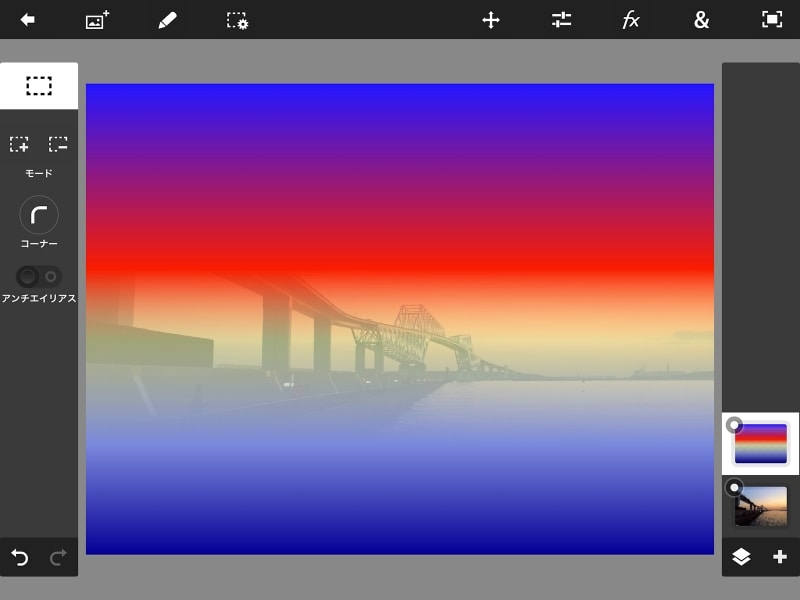Screen dimensions: 800x600
Task: Open the fx effects menu
Action: 631,20
